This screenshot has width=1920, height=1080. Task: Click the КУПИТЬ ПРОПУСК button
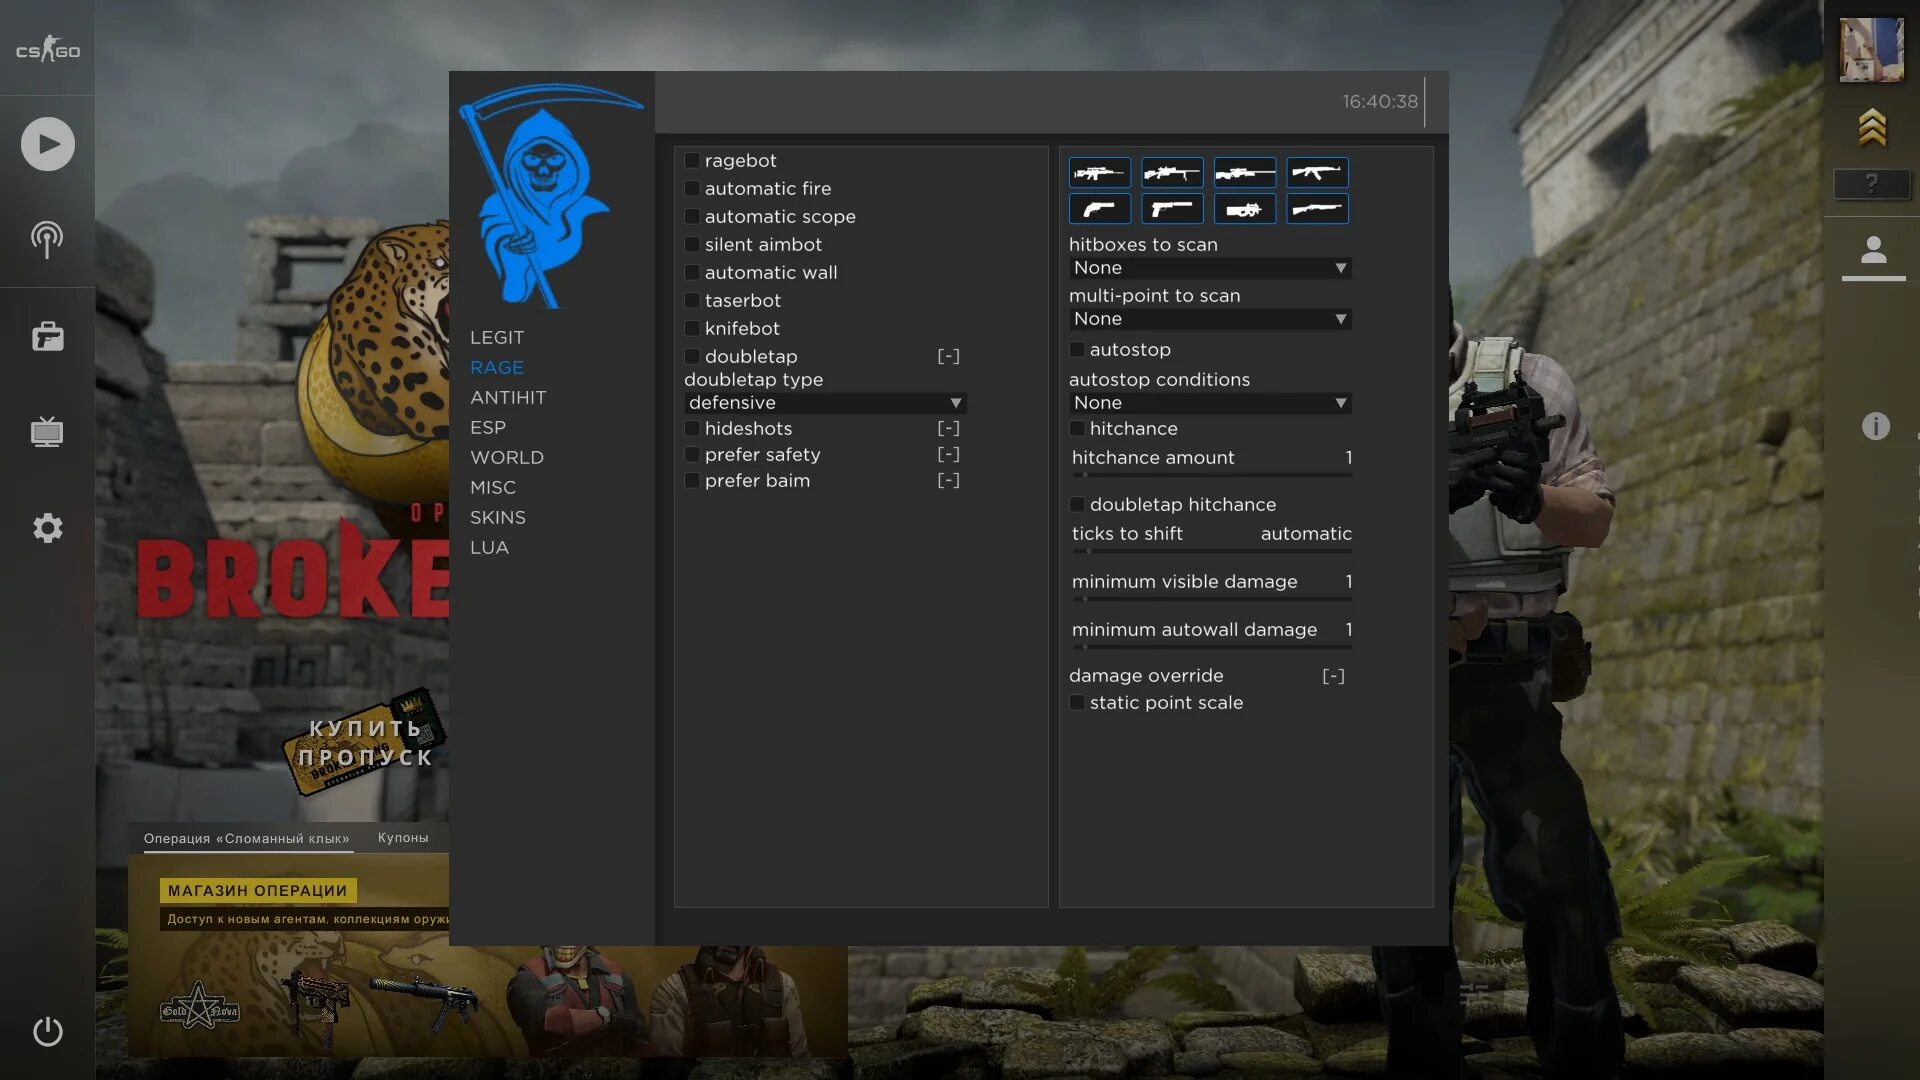(x=364, y=741)
